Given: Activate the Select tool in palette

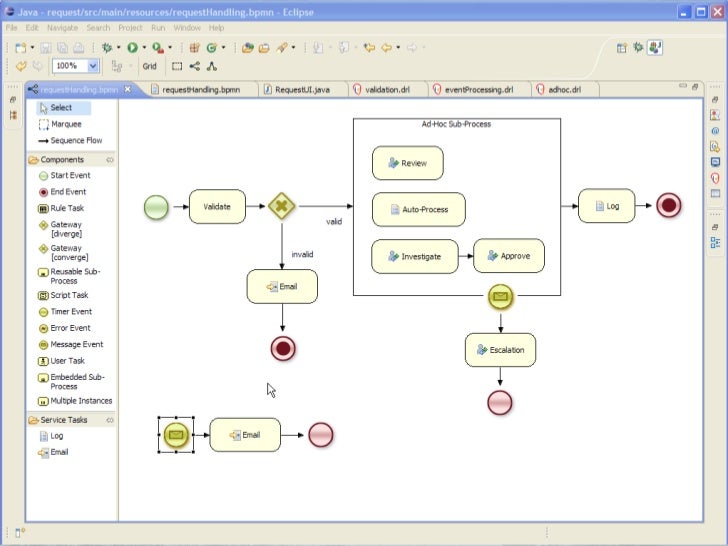Looking at the screenshot, I should coord(63,108).
